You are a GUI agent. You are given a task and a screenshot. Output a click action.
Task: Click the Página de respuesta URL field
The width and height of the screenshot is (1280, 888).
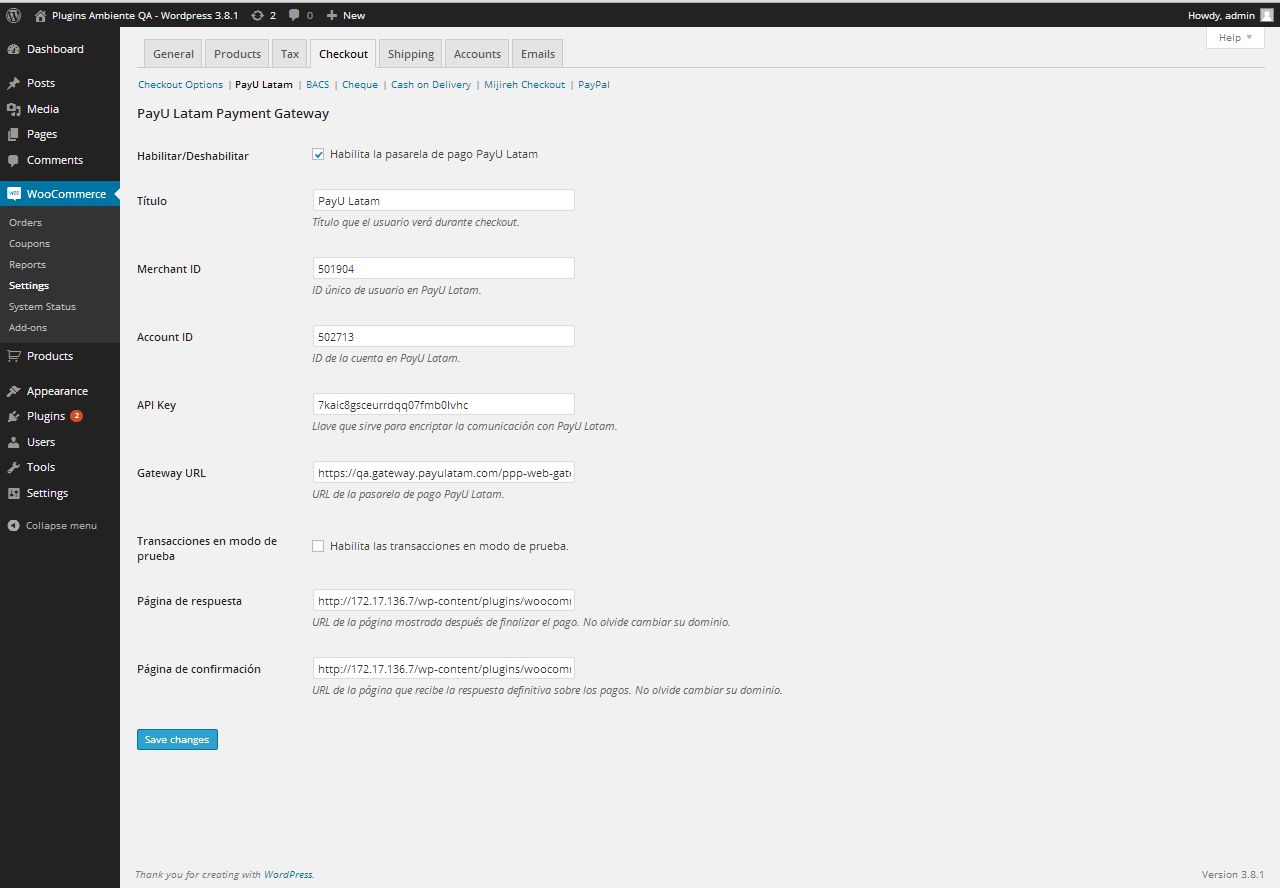pyautogui.click(x=444, y=600)
